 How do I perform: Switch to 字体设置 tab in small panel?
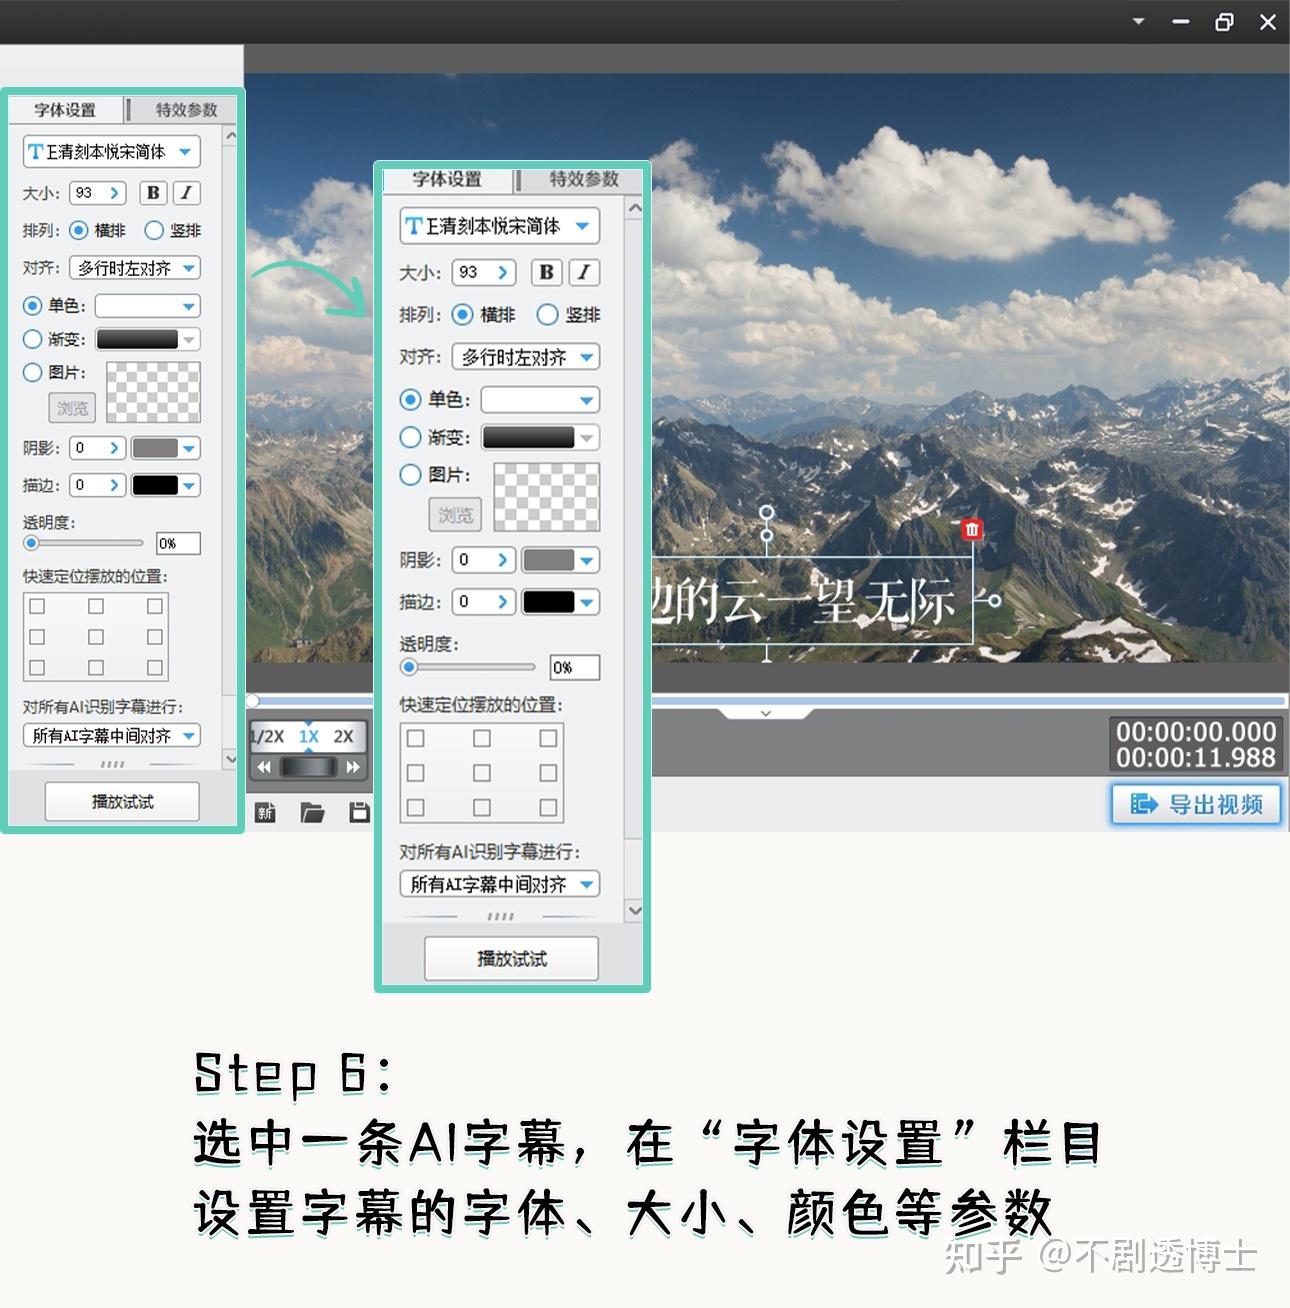(x=65, y=109)
